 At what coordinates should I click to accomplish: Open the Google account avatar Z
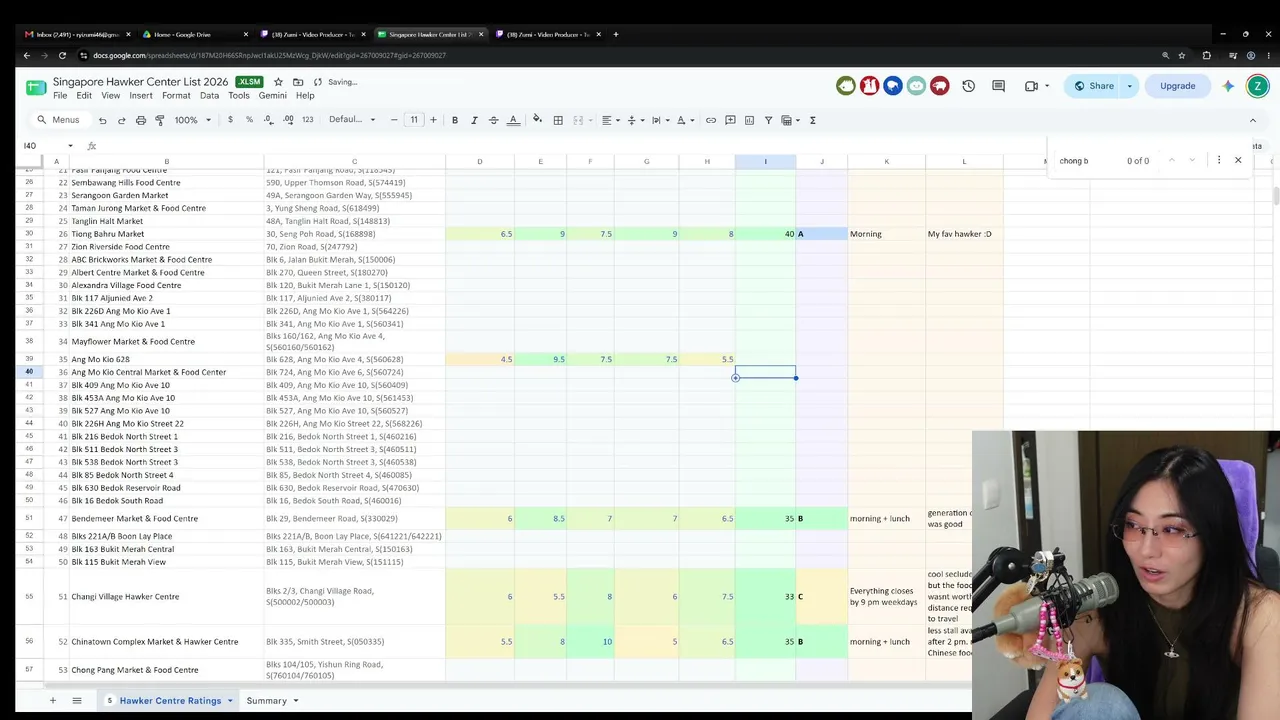pyautogui.click(x=1257, y=86)
